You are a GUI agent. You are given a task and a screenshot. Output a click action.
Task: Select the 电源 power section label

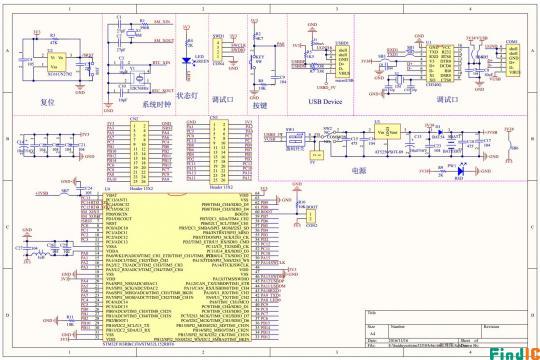pyautogui.click(x=359, y=170)
